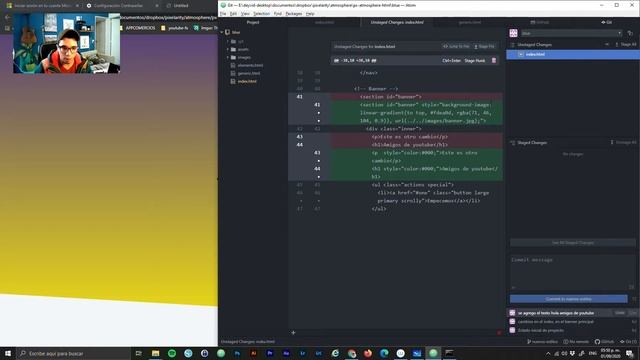Open the Selection menu

click(x=261, y=13)
